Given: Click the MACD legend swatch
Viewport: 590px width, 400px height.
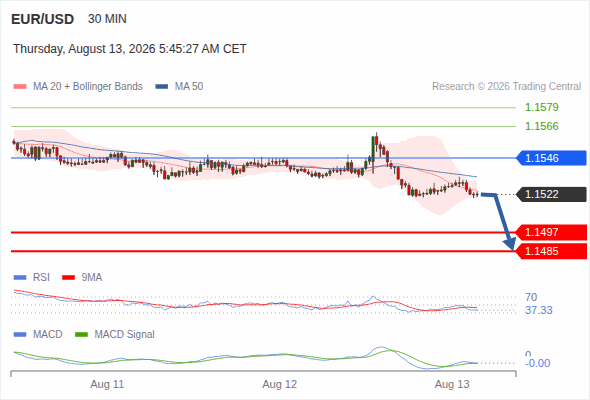Looking at the screenshot, I should coord(20,335).
